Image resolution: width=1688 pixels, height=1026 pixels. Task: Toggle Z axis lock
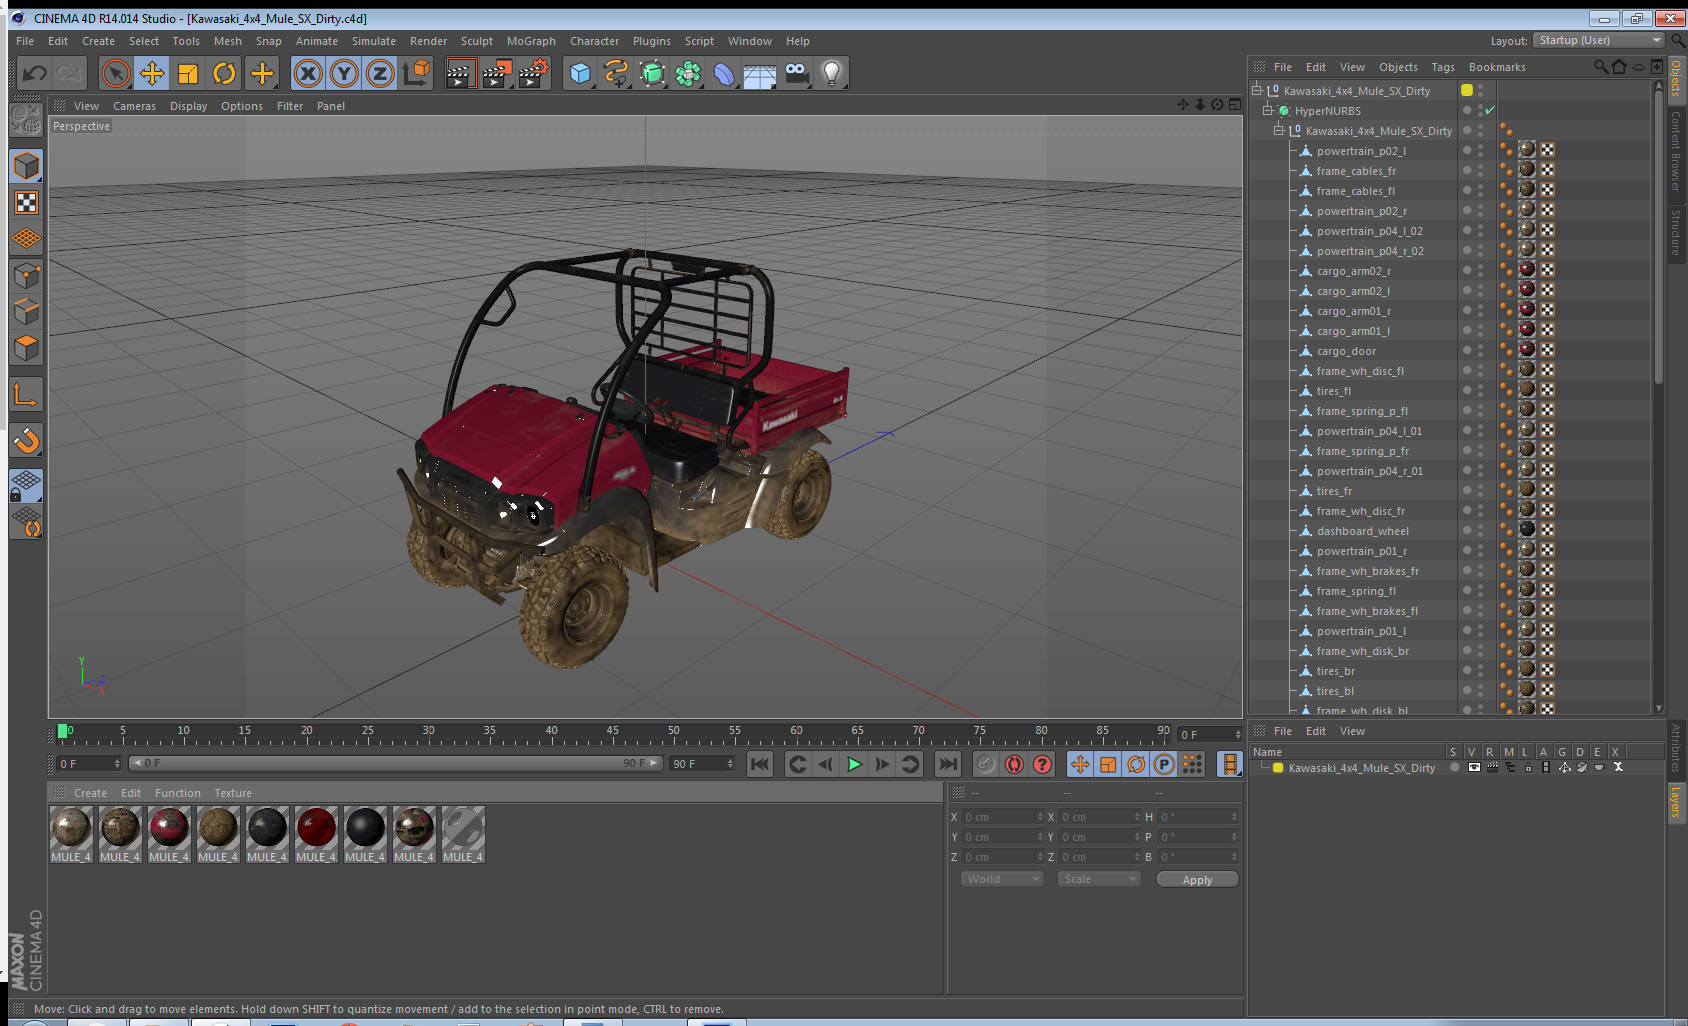(380, 73)
